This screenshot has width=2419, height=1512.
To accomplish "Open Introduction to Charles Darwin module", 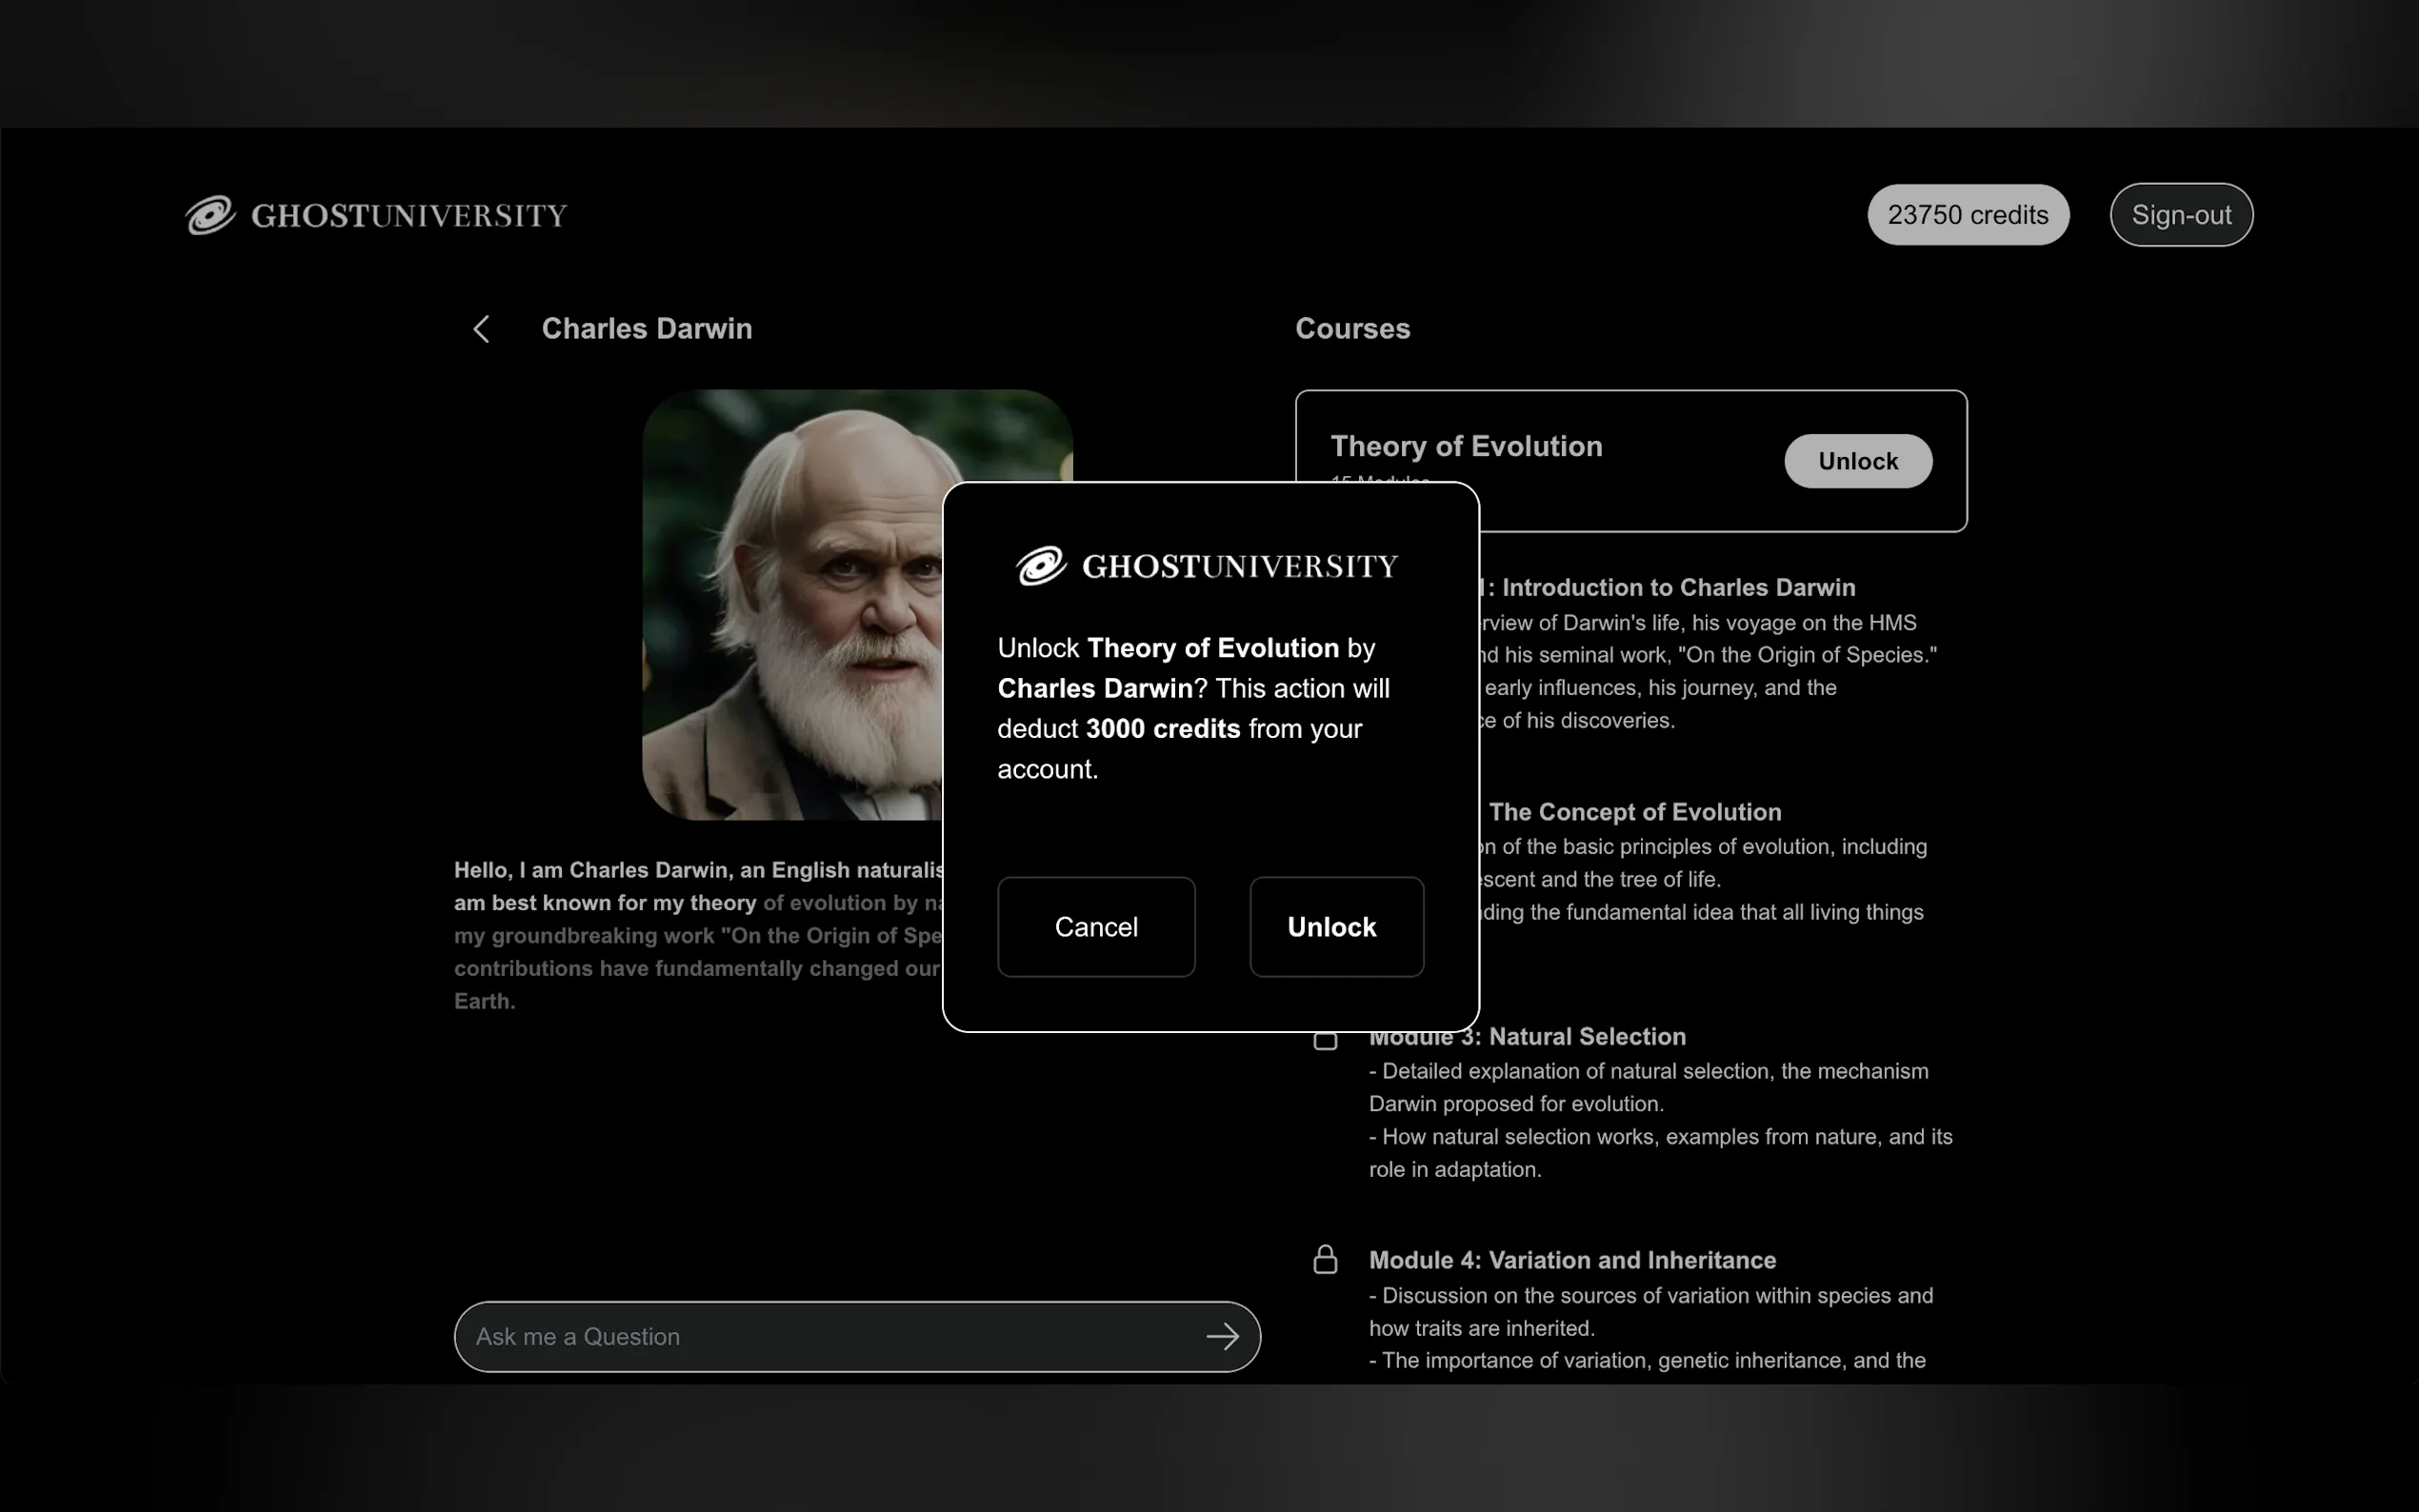I will (x=1677, y=588).
